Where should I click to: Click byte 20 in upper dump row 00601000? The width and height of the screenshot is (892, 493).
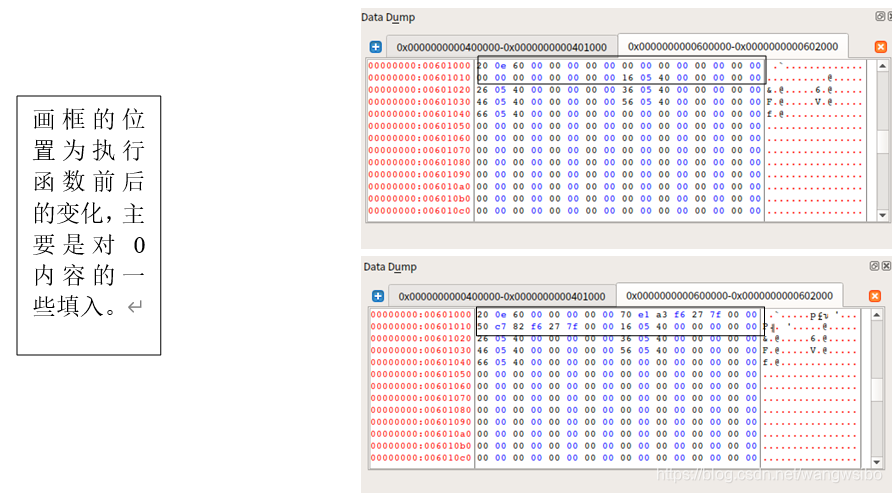[x=482, y=66]
